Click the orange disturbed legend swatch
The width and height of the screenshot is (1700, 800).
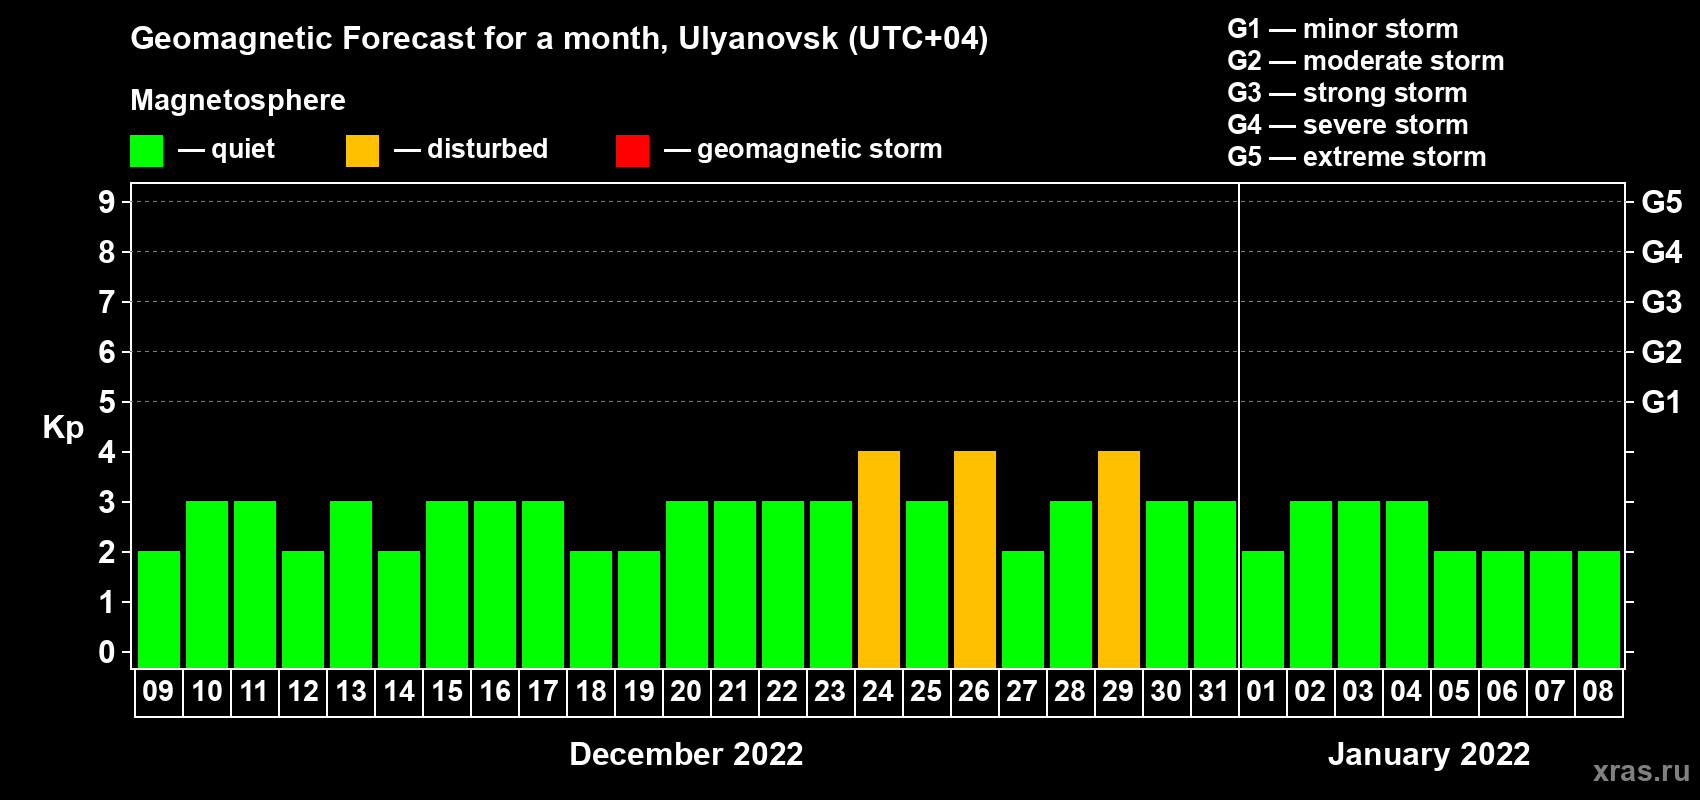362,151
